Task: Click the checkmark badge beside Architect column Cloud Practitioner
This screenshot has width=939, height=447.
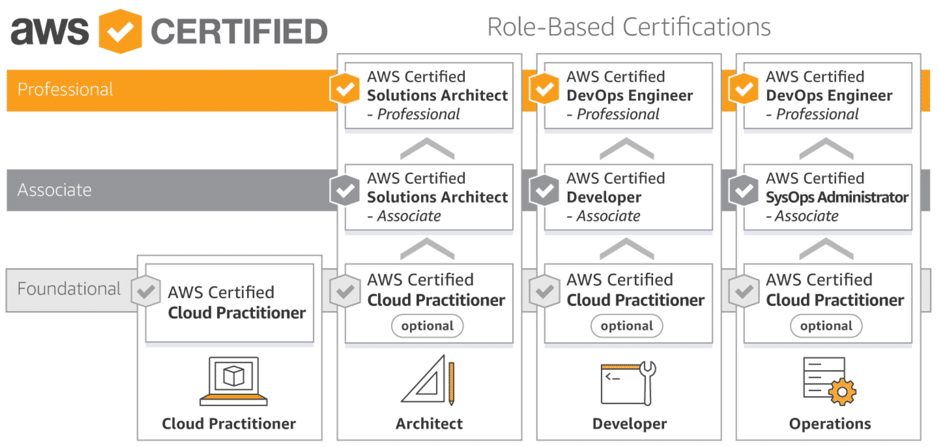Action: tap(345, 292)
